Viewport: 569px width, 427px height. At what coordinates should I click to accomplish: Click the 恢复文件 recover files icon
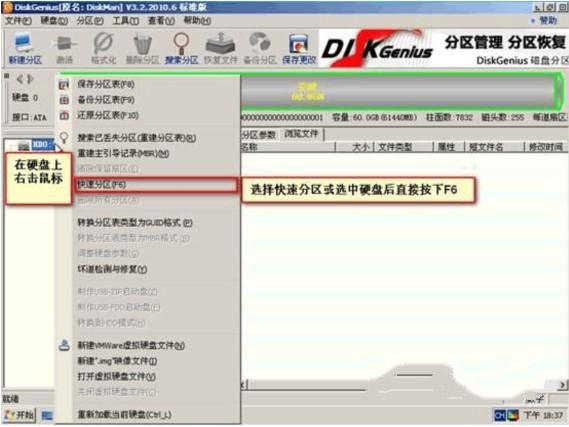point(220,48)
